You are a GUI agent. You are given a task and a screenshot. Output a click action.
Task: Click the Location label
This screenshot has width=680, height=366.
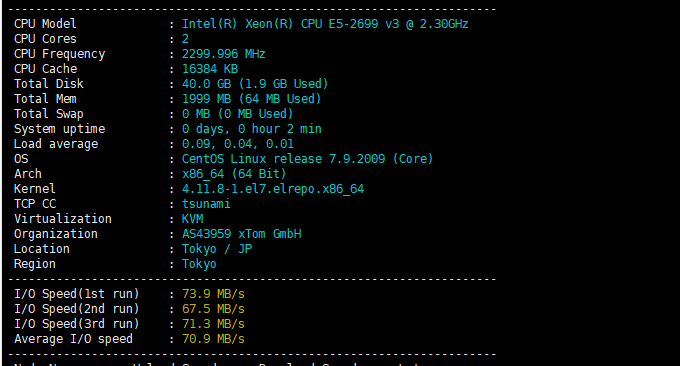click(x=42, y=249)
